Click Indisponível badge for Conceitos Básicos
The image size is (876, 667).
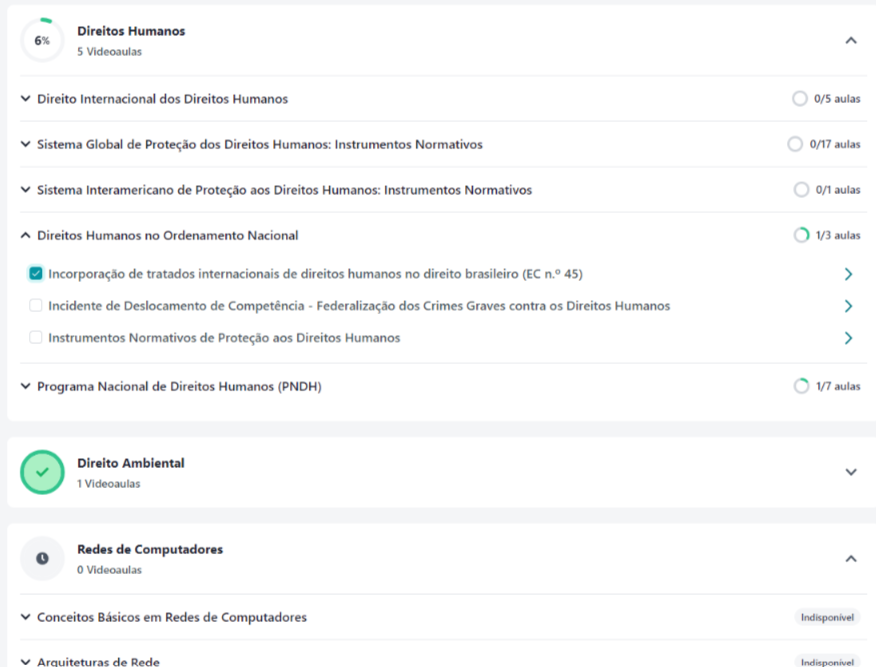coord(827,617)
